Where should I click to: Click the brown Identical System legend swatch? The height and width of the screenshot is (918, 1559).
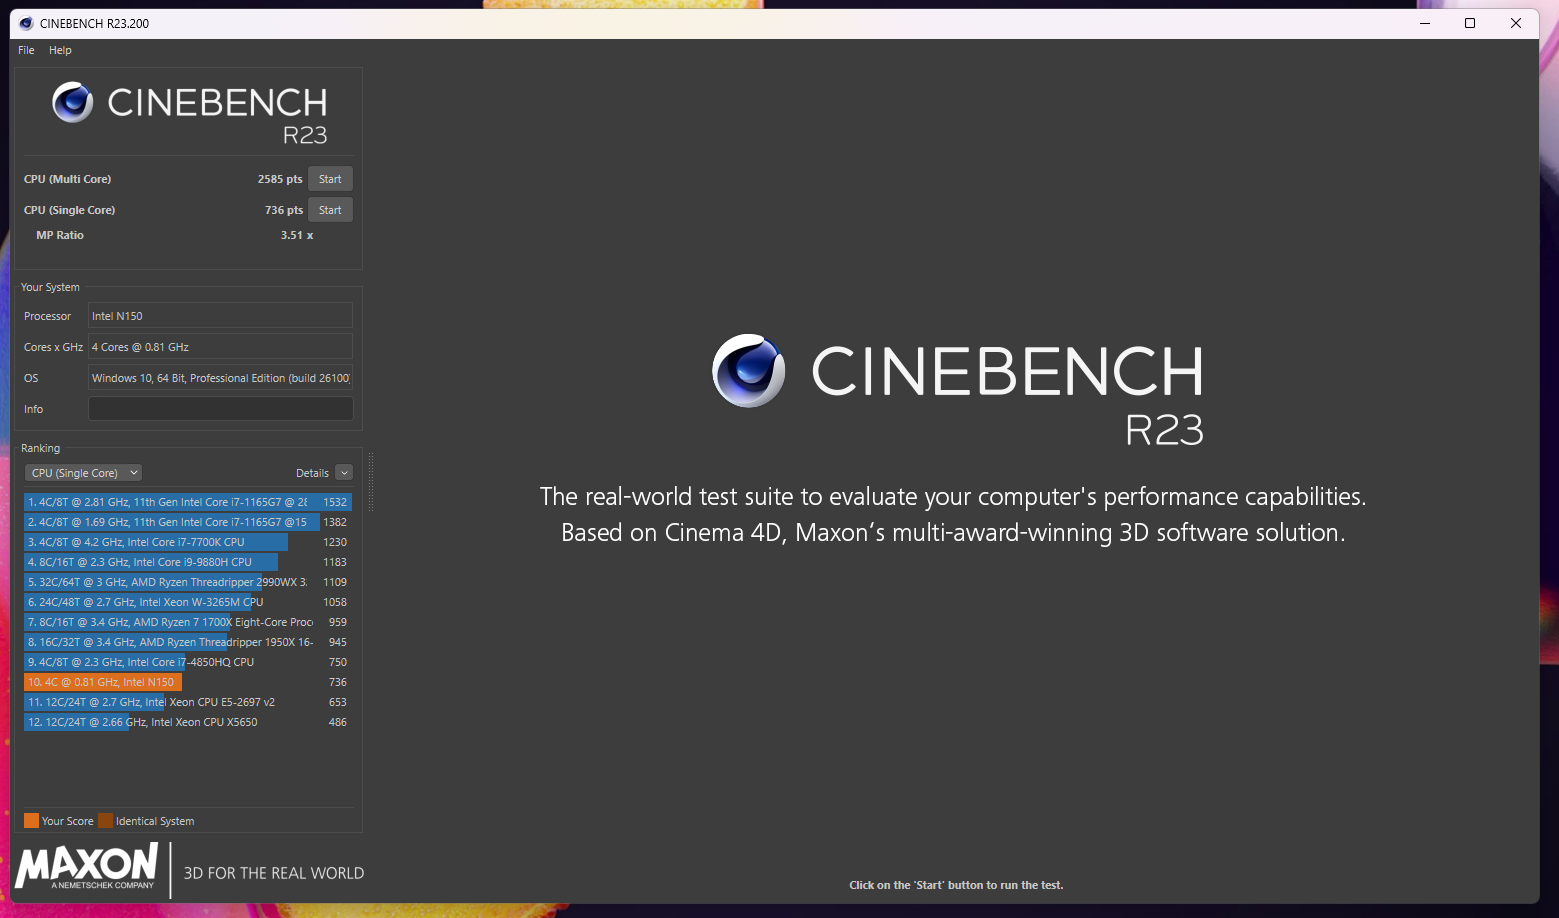[x=105, y=821]
